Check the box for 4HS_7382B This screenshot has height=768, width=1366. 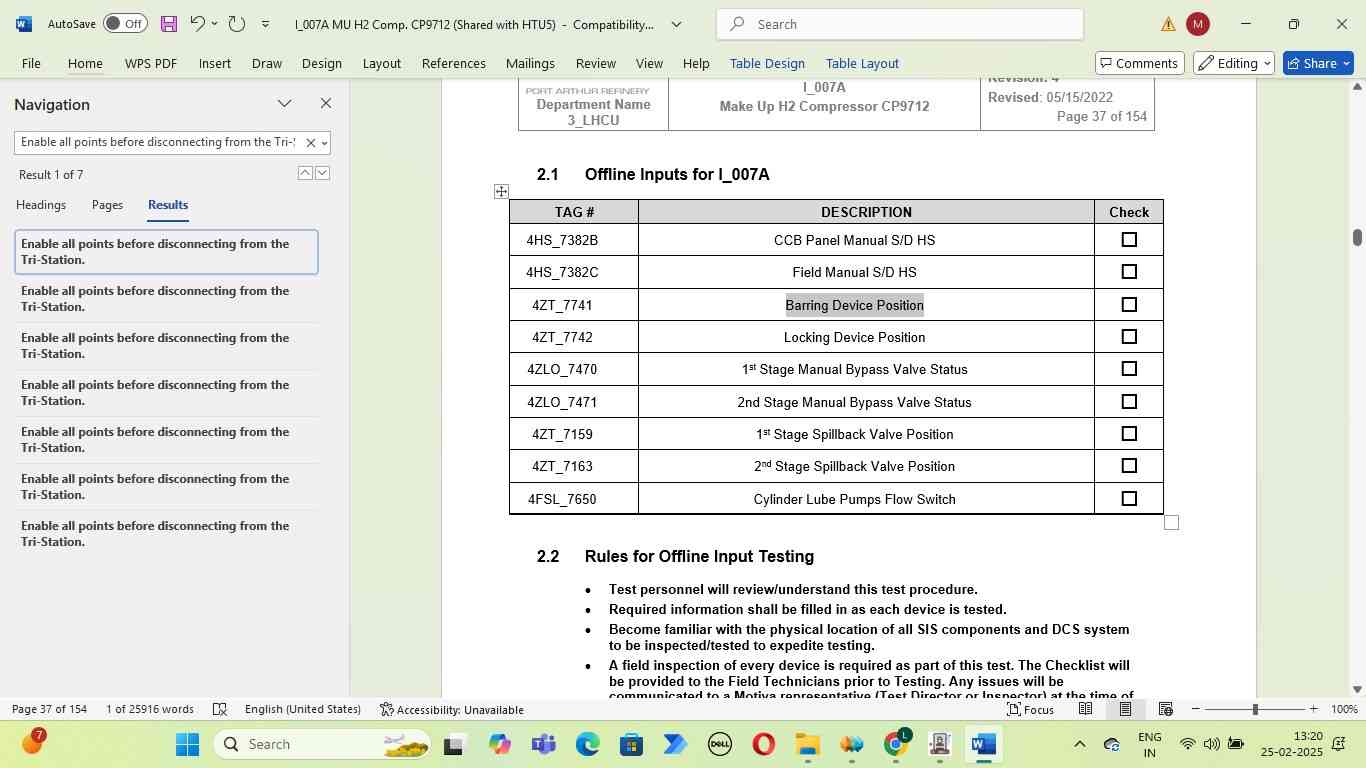1129,240
